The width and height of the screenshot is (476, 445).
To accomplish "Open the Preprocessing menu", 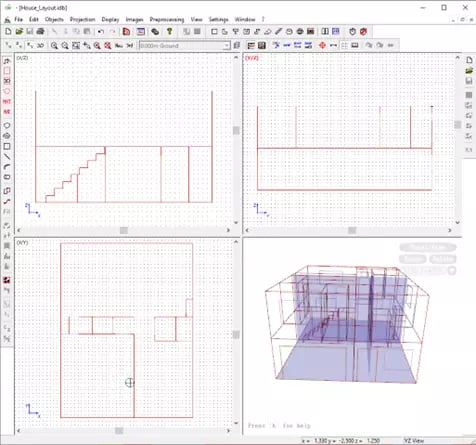I will [x=167, y=19].
